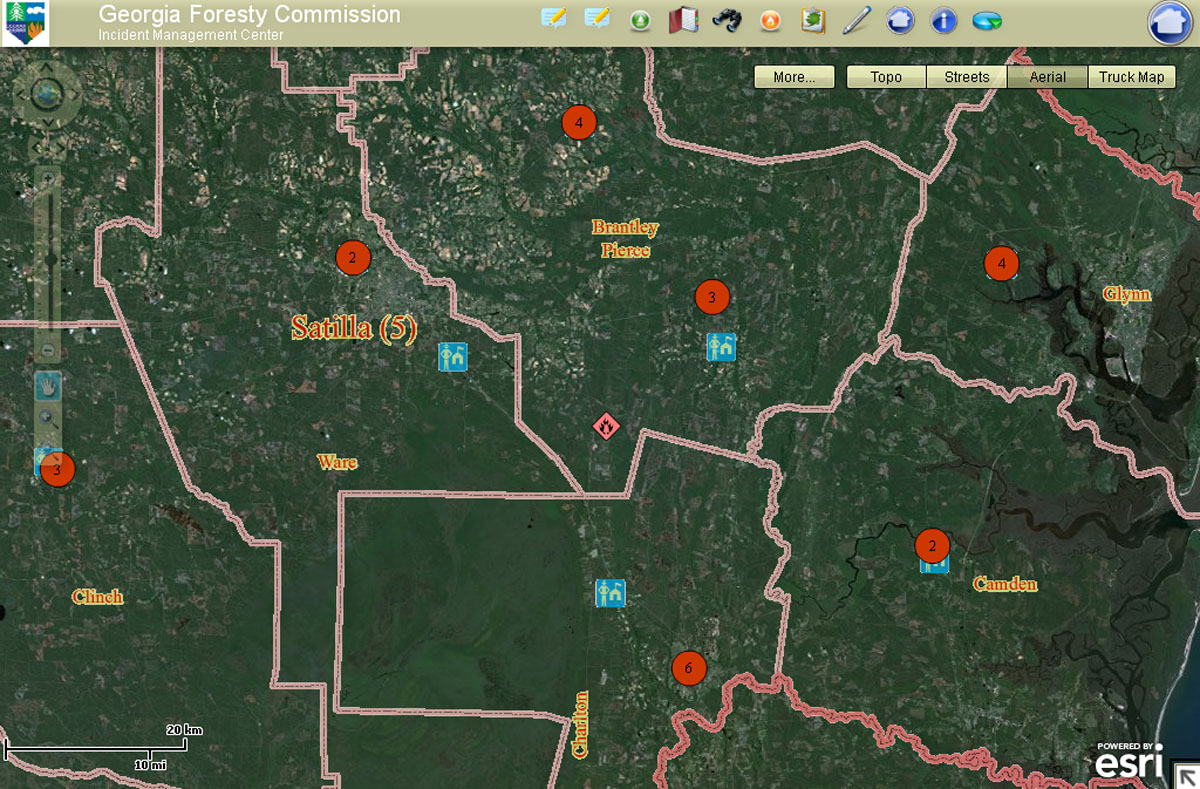This screenshot has width=1200, height=789.
Task: Click cluster marker 4 near Glynn
Action: pyautogui.click(x=1001, y=263)
